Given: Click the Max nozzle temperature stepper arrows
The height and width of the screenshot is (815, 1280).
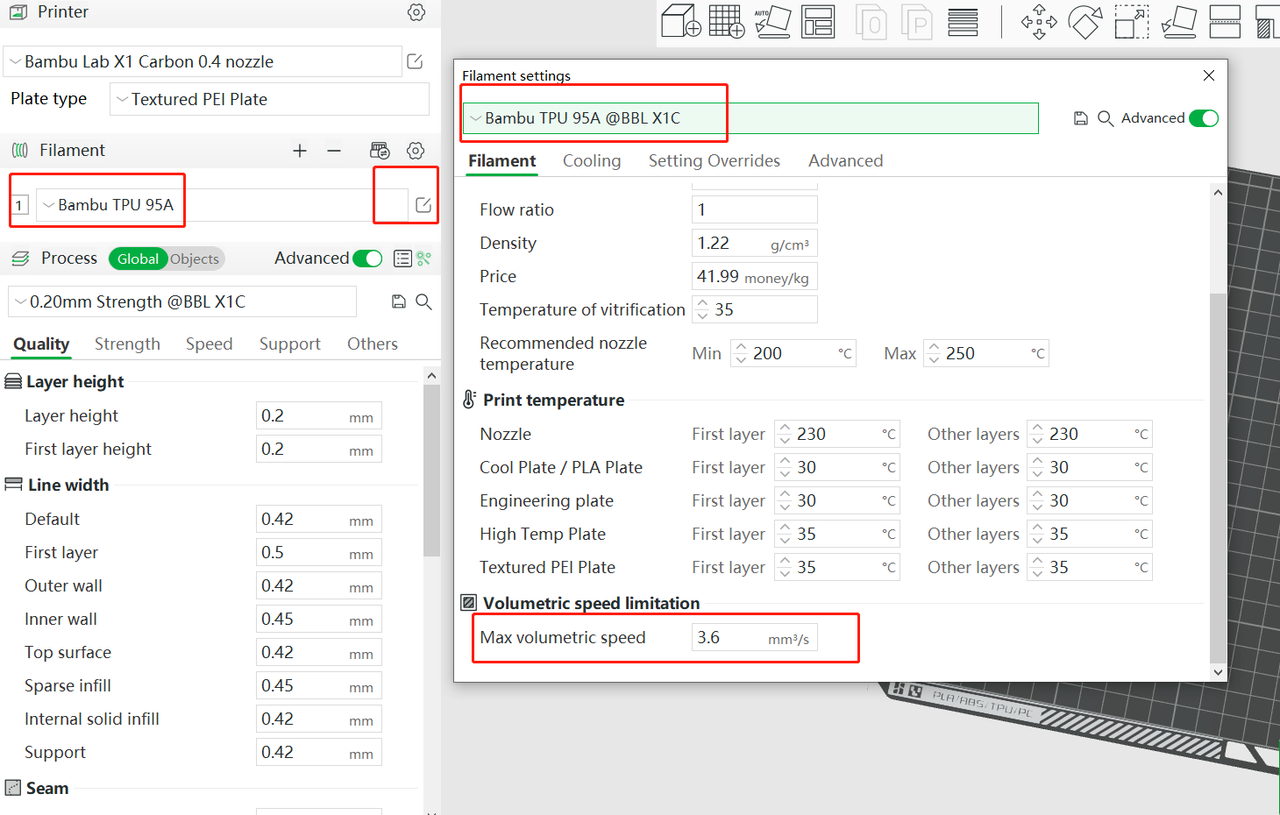Looking at the screenshot, I should click(x=932, y=353).
